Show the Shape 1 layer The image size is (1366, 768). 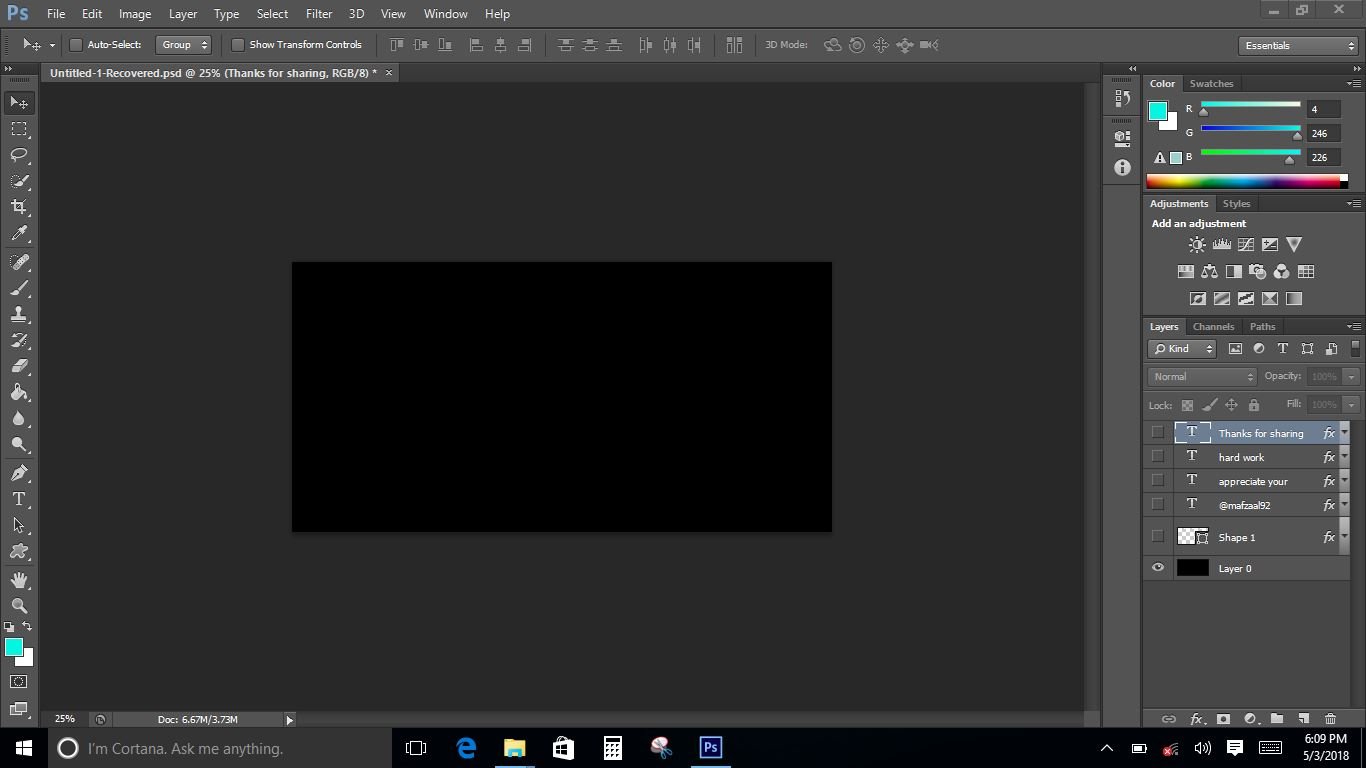(x=1158, y=537)
